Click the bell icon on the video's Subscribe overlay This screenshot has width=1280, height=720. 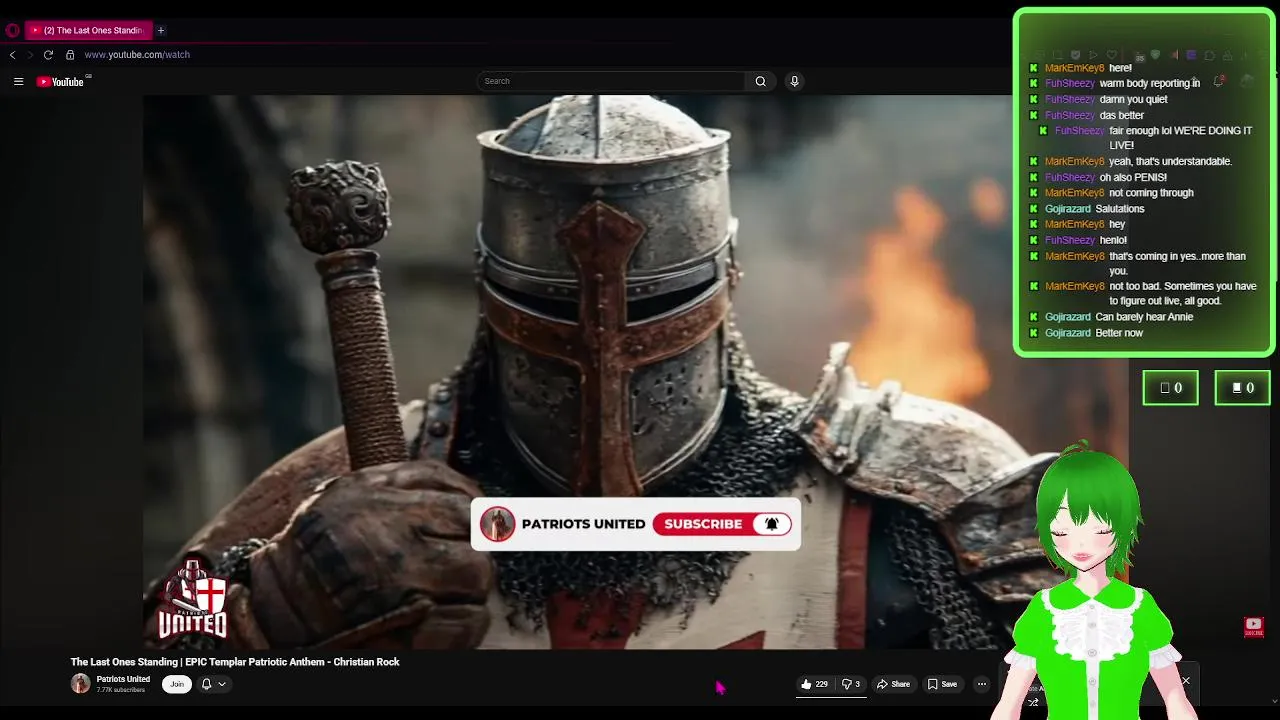[772, 524]
